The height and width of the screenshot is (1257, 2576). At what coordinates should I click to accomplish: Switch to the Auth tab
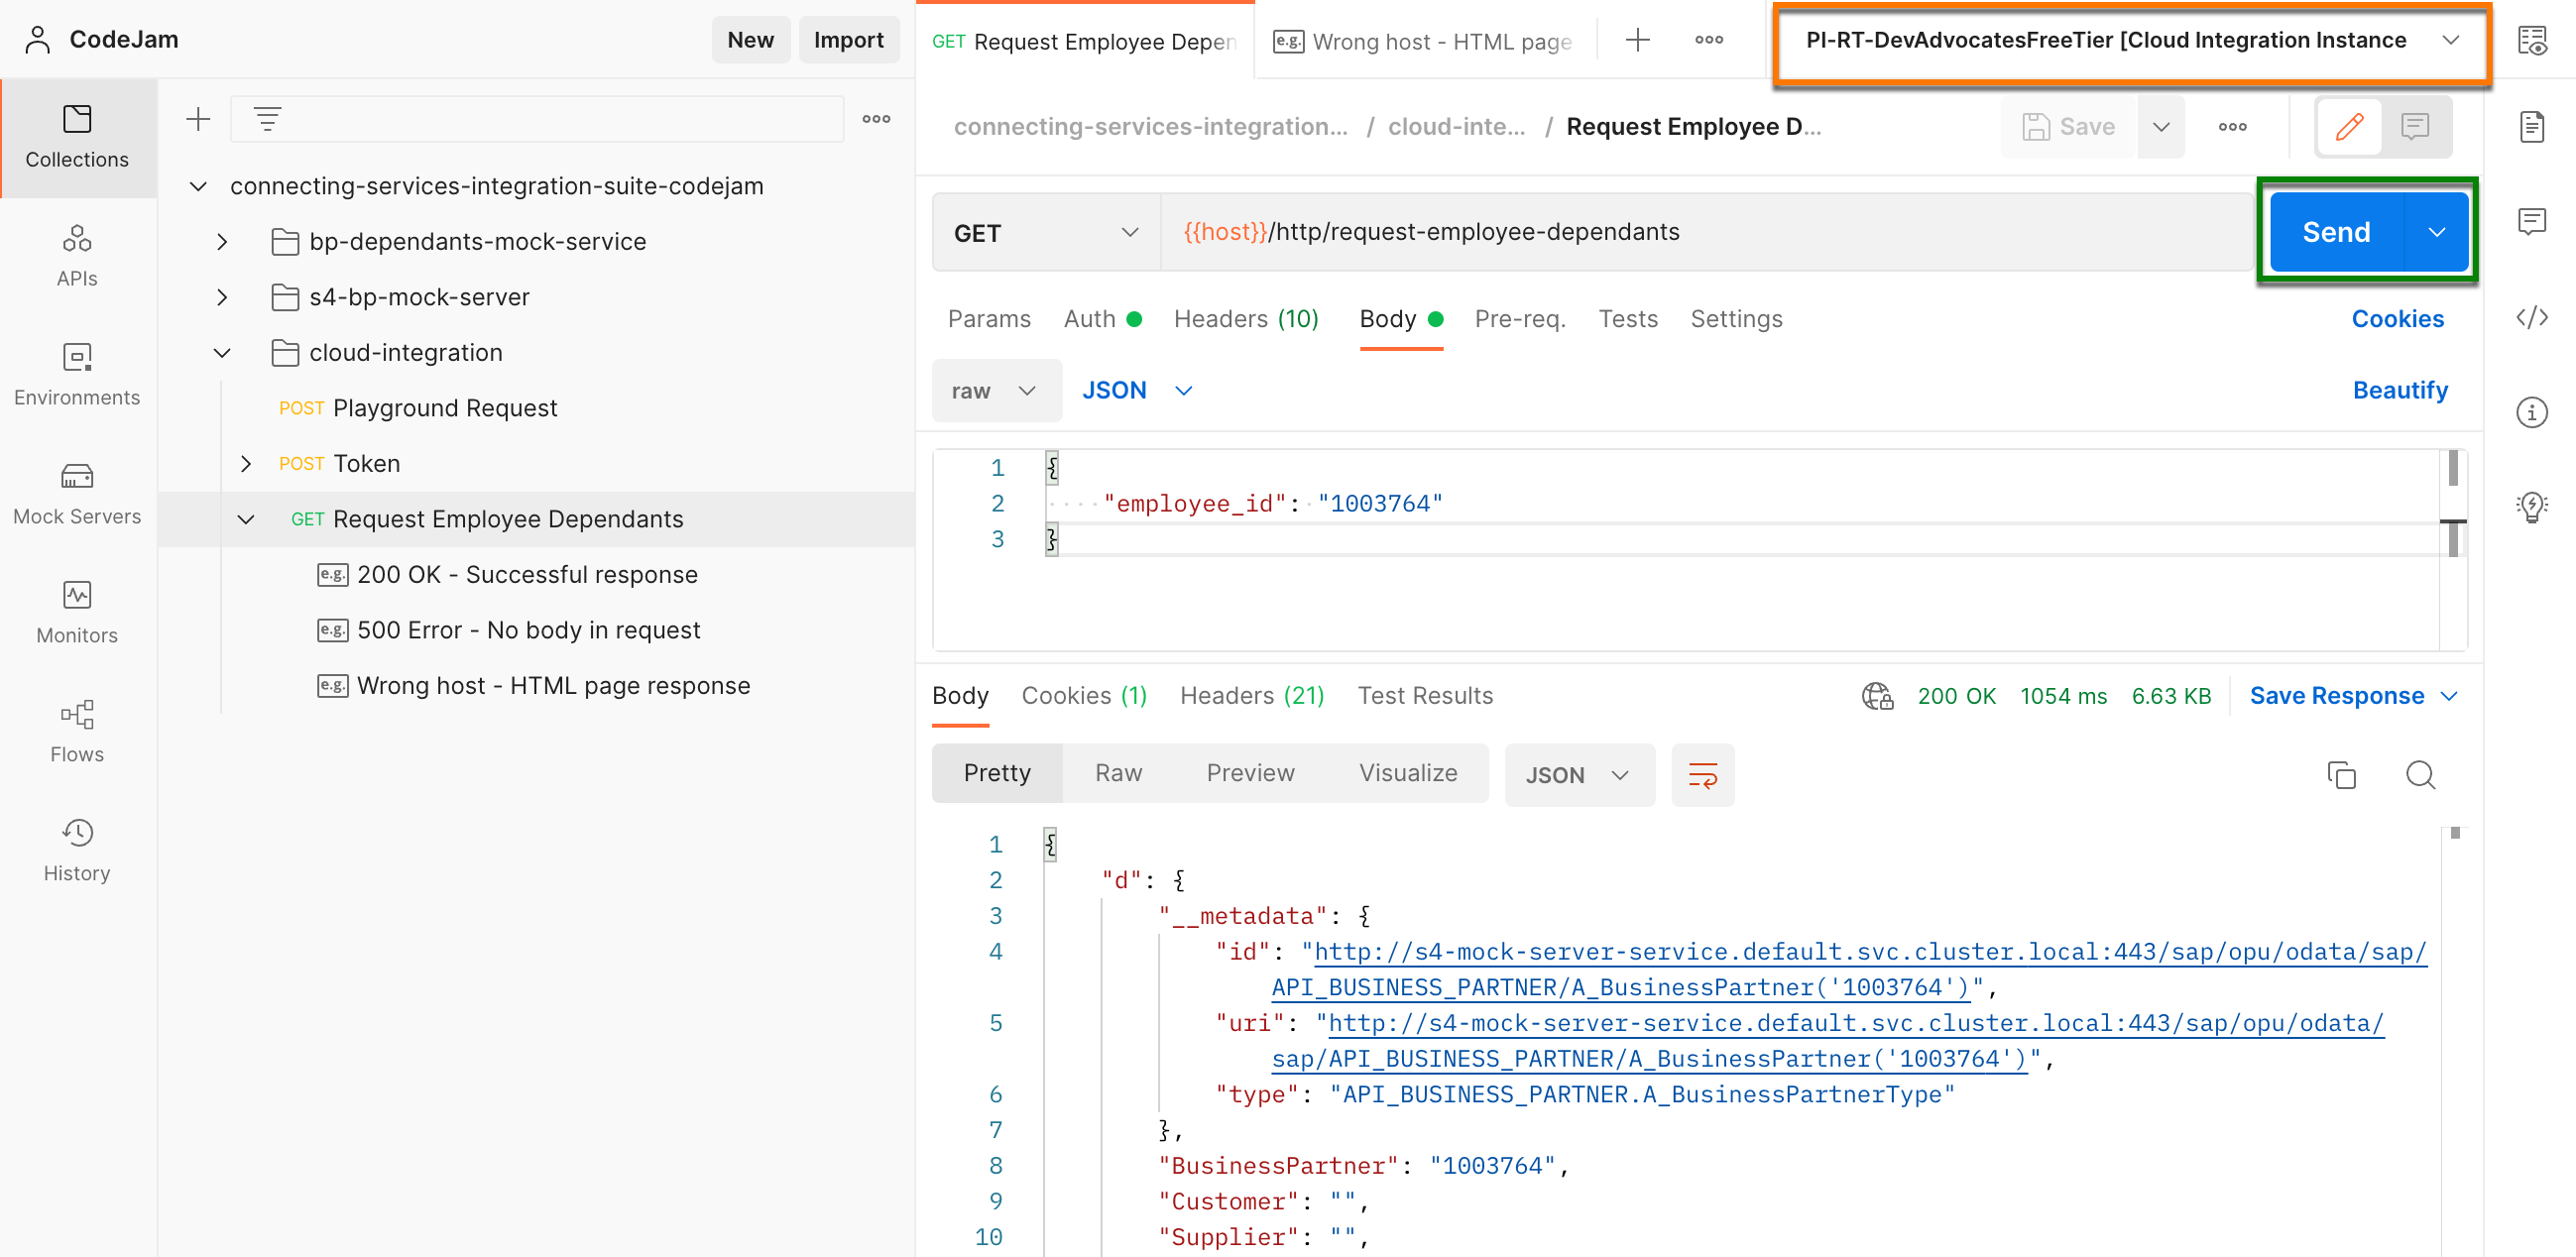1102,318
